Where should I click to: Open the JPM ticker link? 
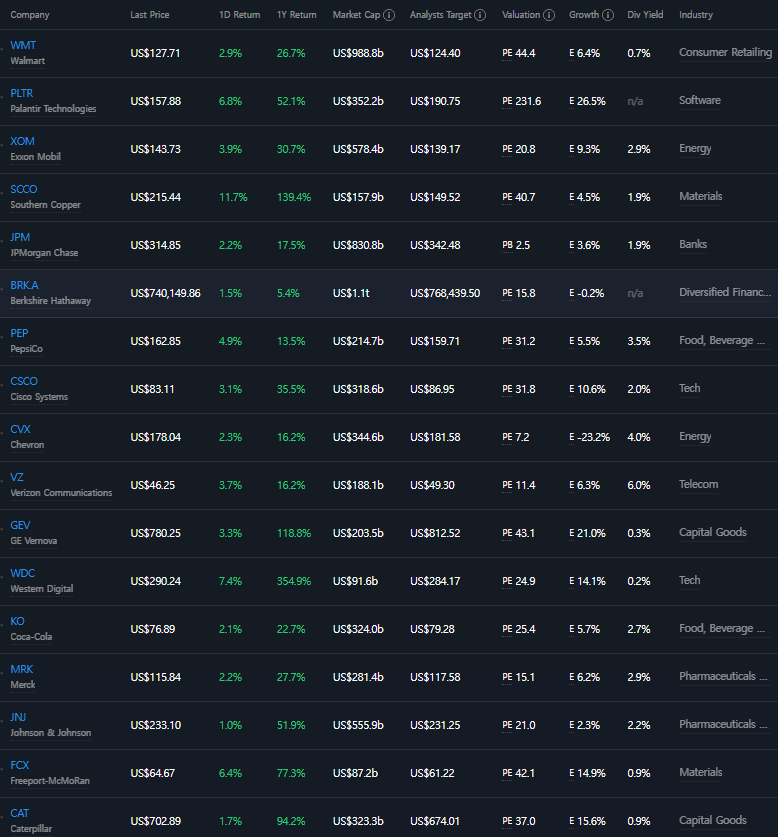[x=20, y=238]
